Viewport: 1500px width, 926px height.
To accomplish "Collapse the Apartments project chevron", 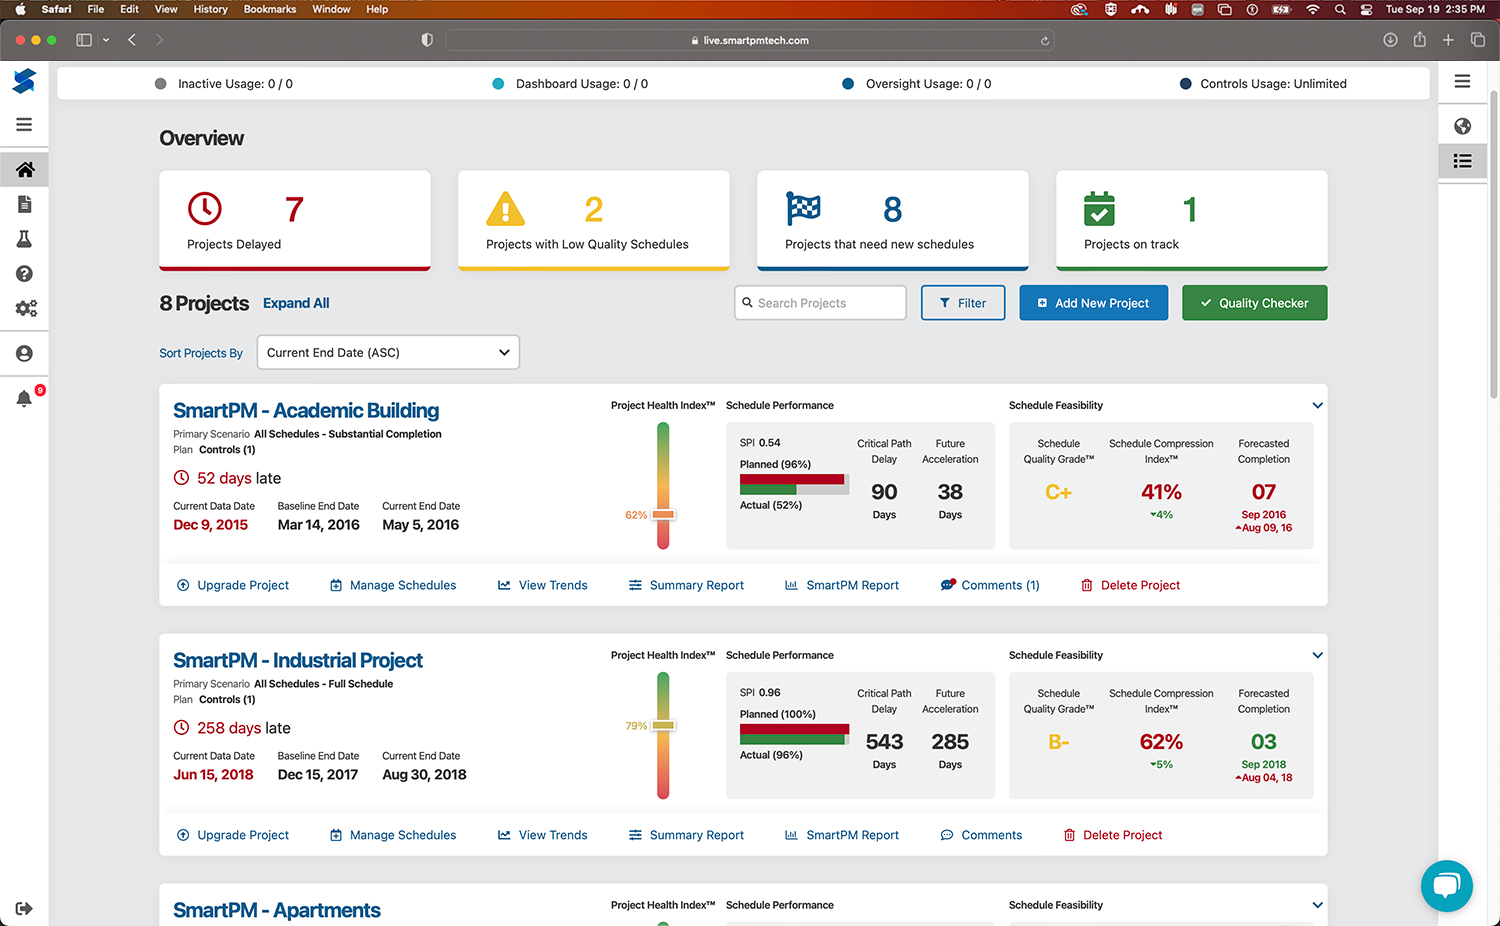I will (x=1317, y=906).
